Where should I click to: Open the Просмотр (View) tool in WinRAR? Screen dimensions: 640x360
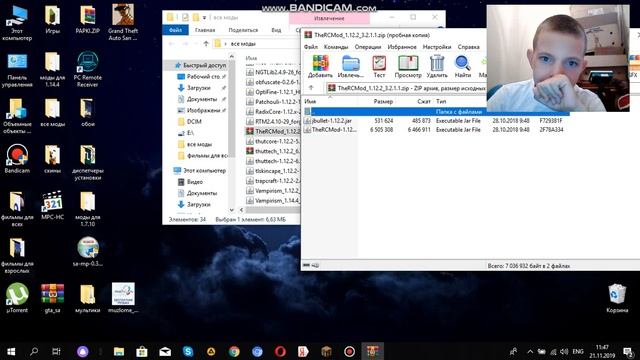[x=408, y=67]
